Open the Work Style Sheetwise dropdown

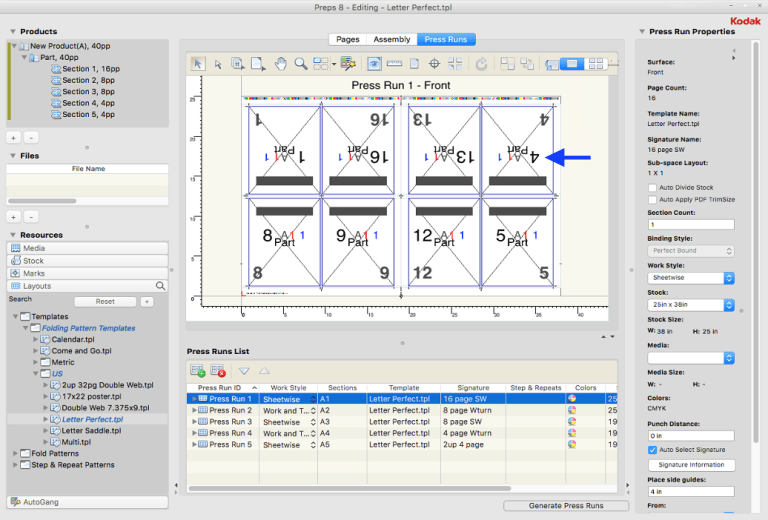[690, 278]
